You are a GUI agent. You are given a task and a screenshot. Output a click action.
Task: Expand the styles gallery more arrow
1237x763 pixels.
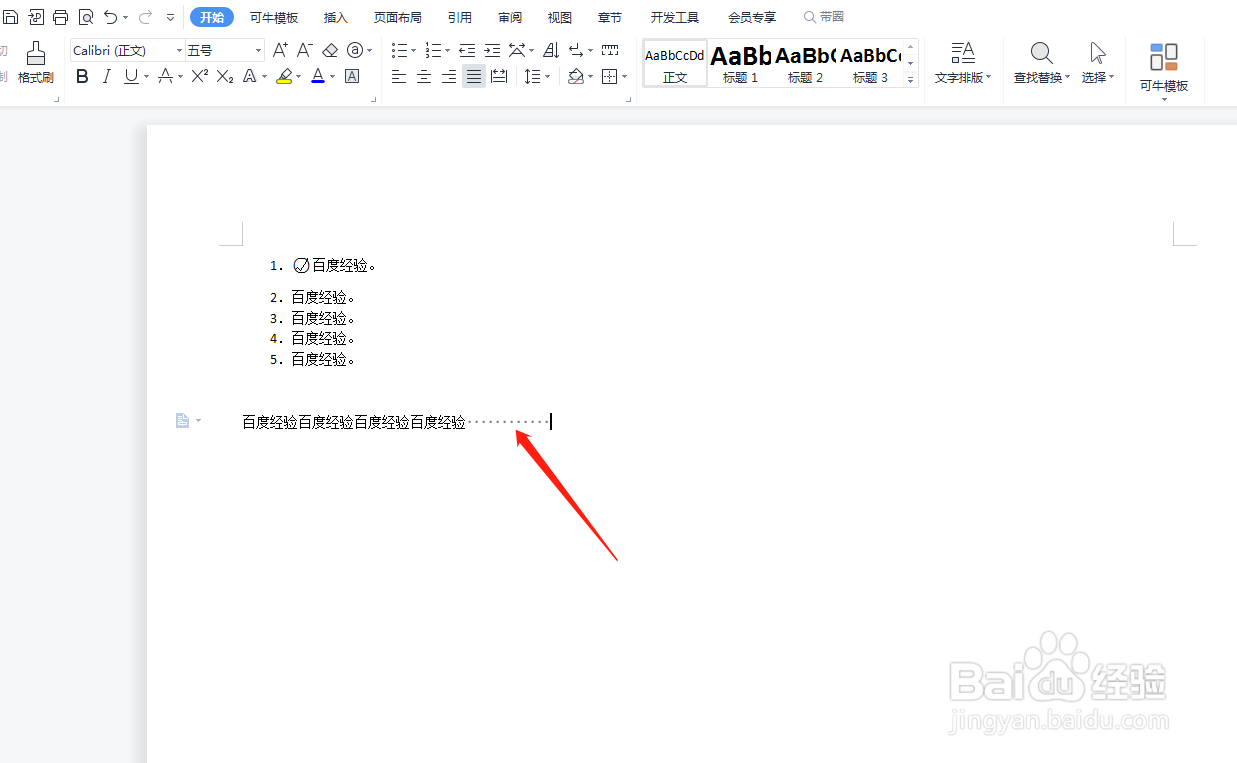(911, 79)
